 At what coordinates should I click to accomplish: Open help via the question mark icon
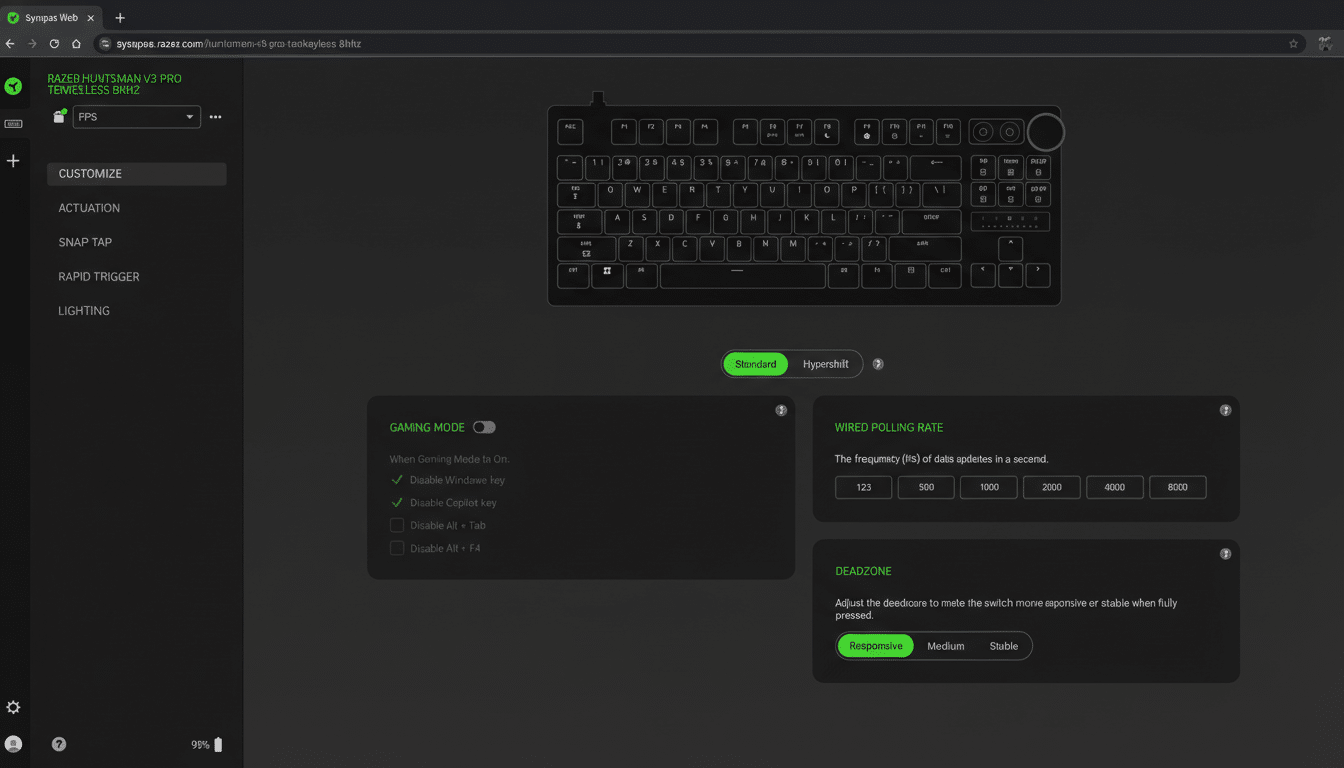(x=58, y=744)
